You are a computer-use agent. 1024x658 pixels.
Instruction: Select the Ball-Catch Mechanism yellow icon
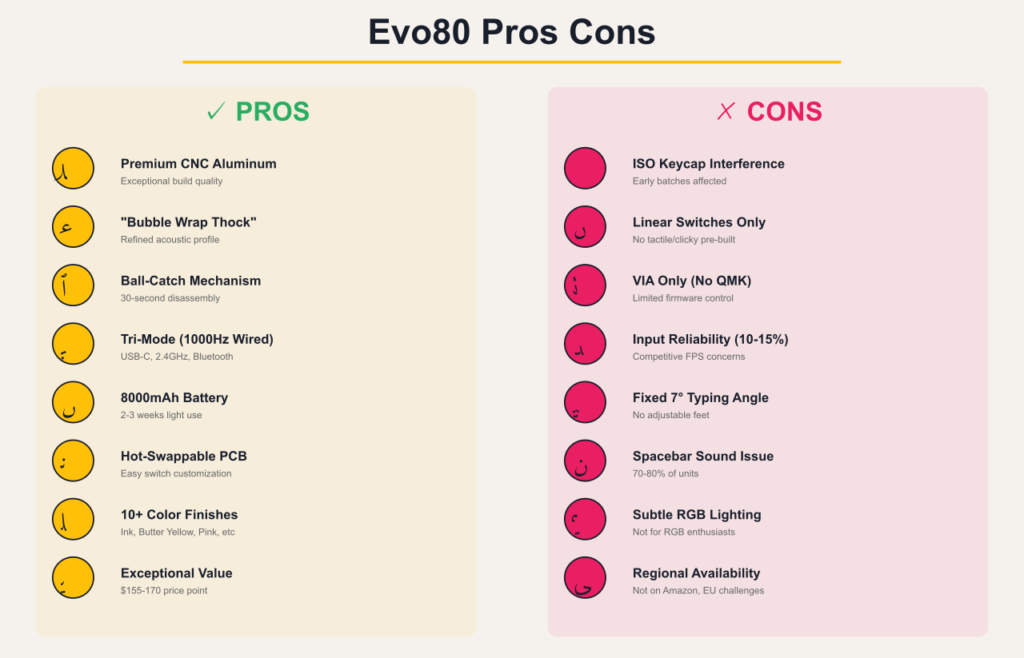tap(73, 286)
